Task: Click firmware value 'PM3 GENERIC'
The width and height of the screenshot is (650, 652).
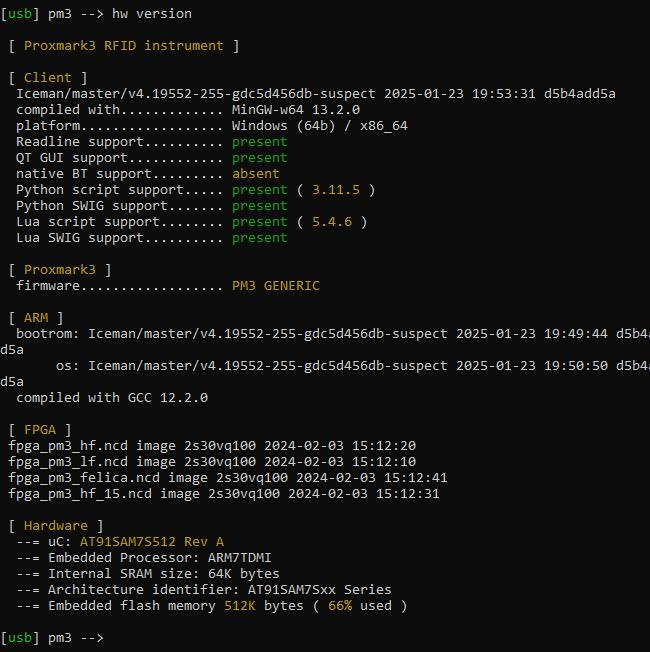Action: 276,286
